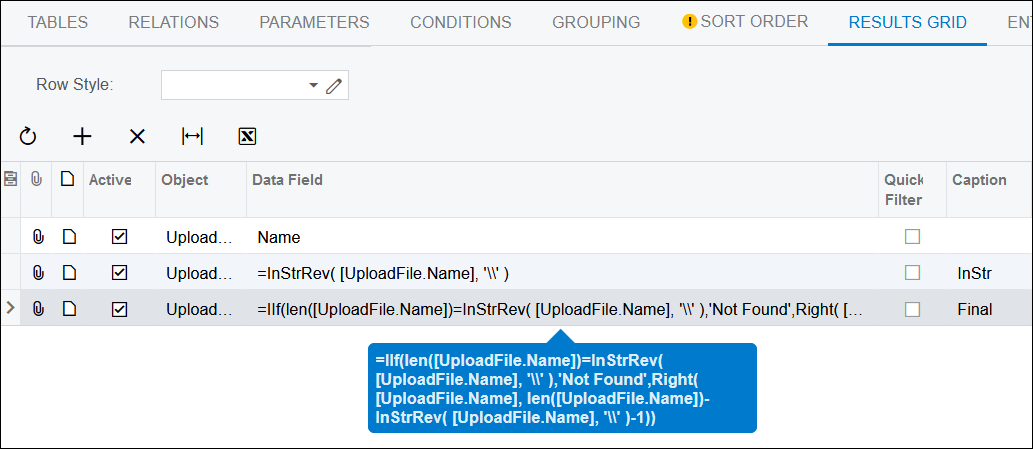Open the Row Style dropdown arrow
This screenshot has width=1033, height=449.
[x=313, y=86]
